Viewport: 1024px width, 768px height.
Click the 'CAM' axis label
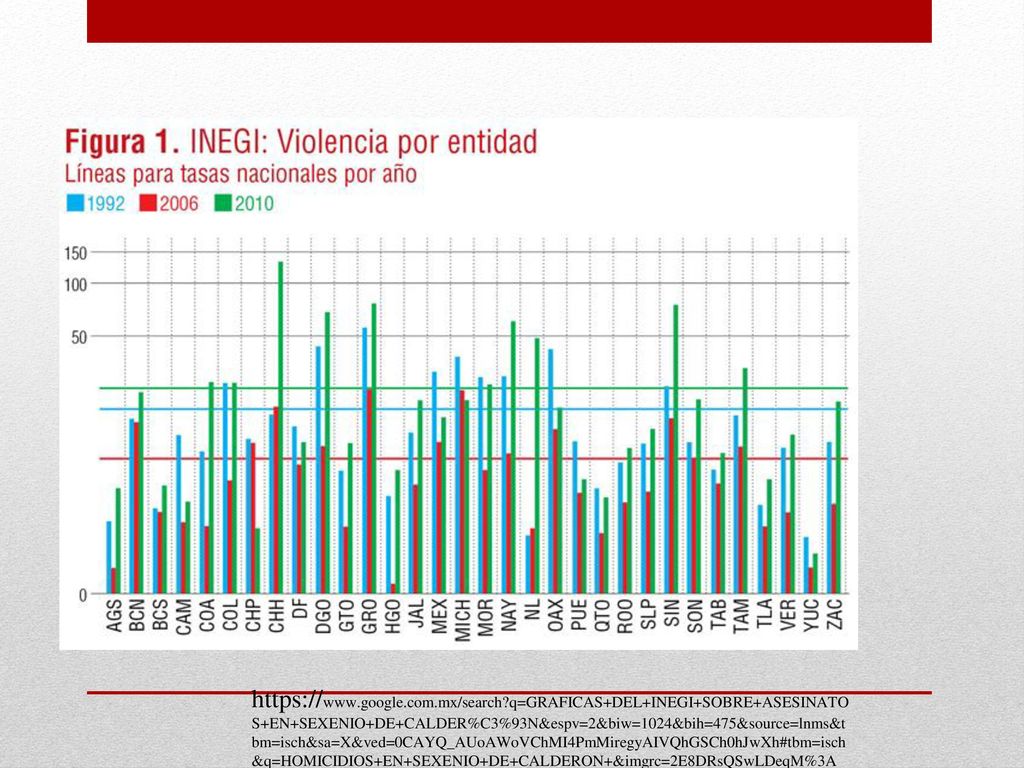pyautogui.click(x=184, y=616)
